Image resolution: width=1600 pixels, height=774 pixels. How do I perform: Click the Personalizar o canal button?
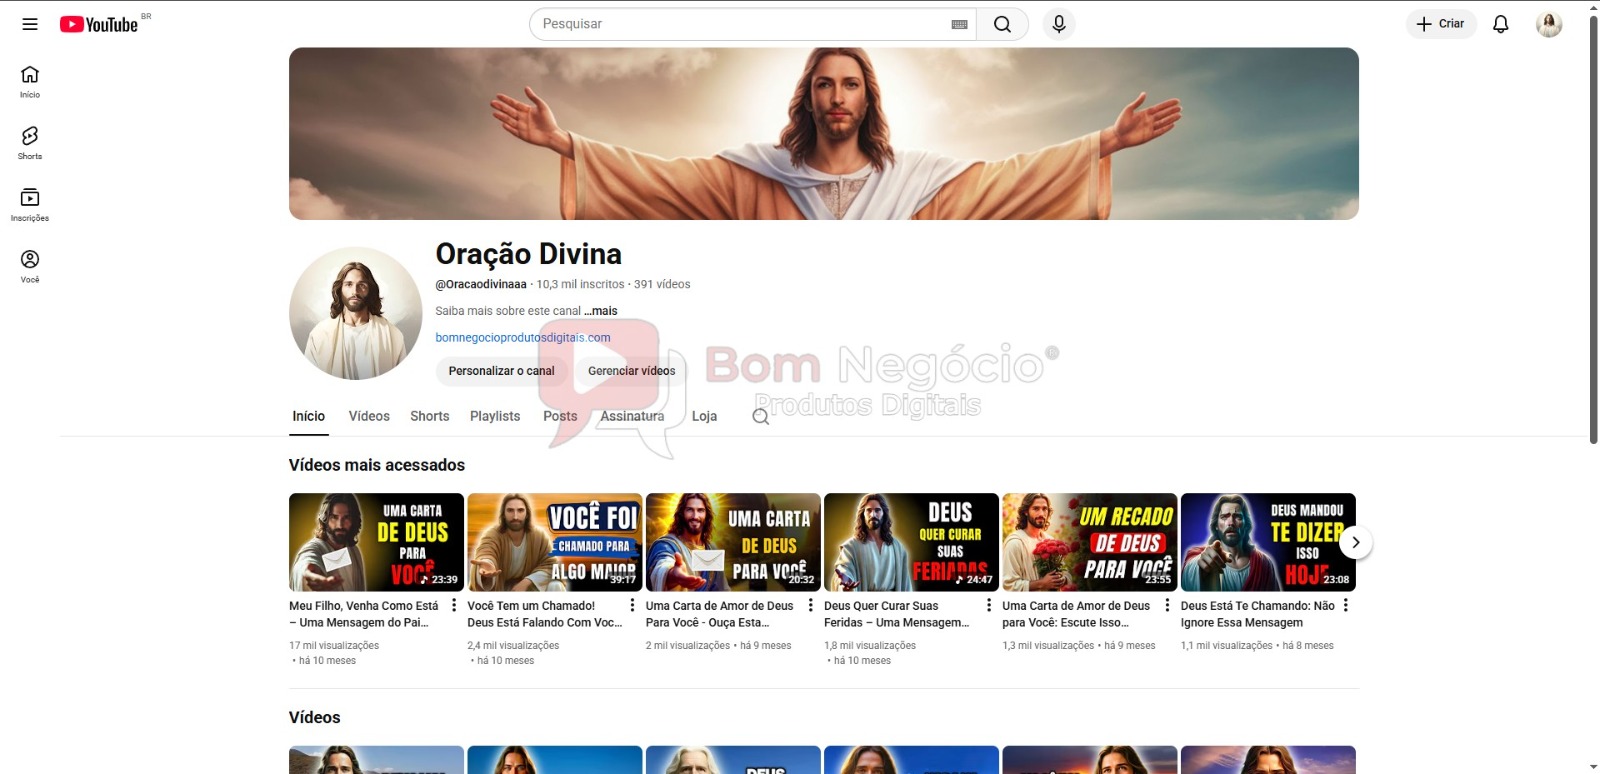point(501,371)
